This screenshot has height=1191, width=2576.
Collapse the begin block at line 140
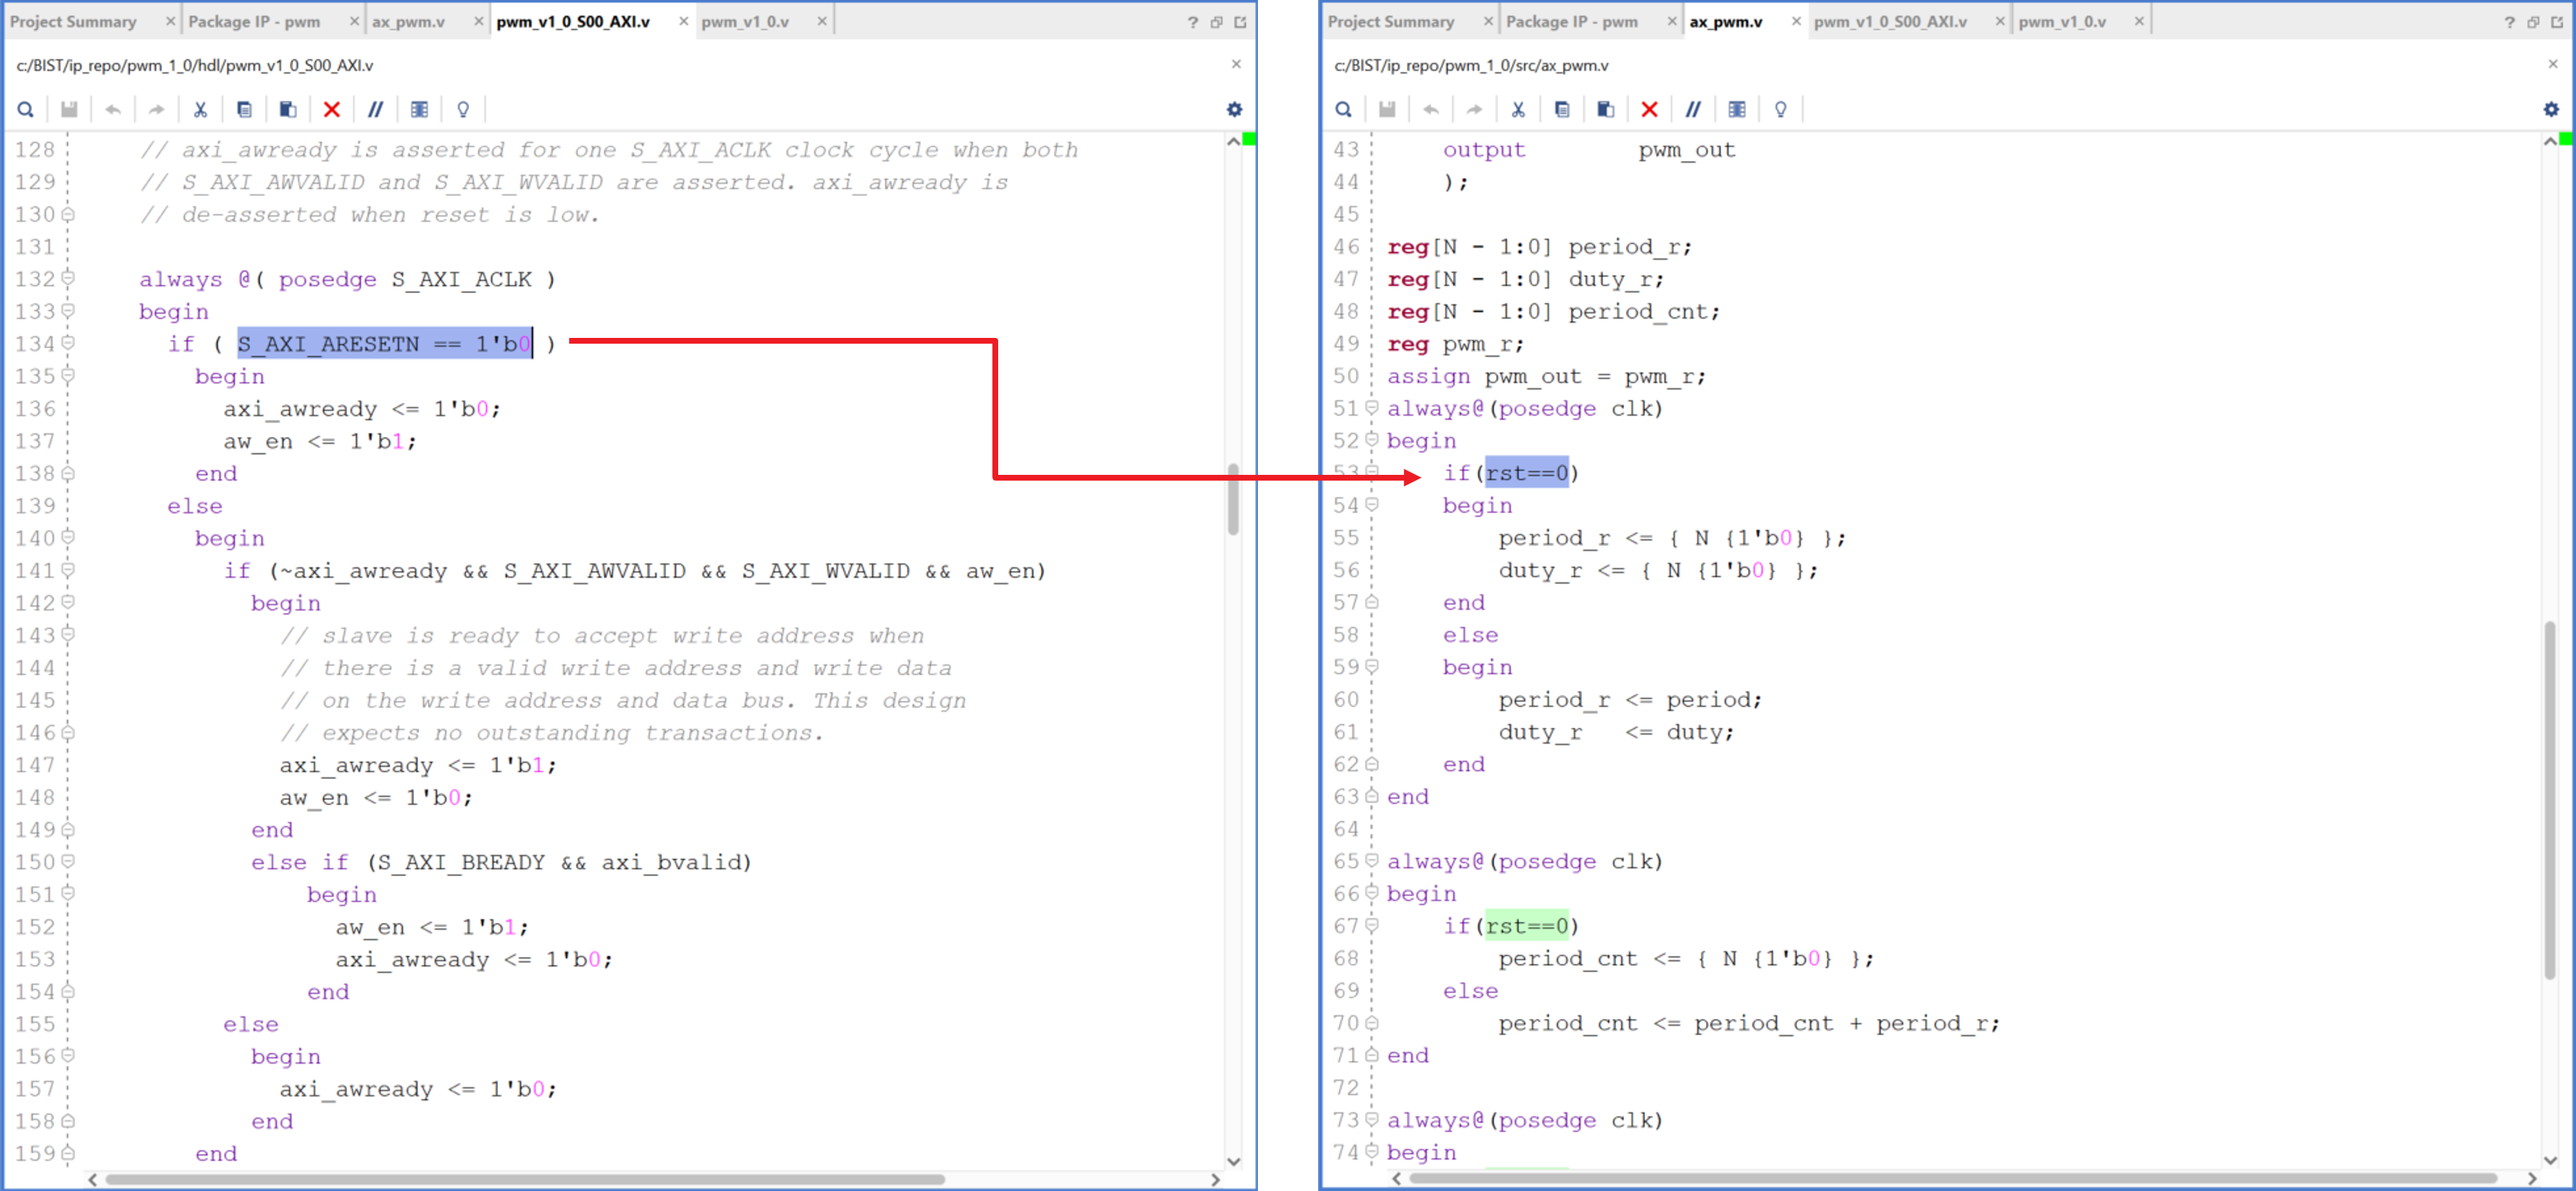(68, 537)
